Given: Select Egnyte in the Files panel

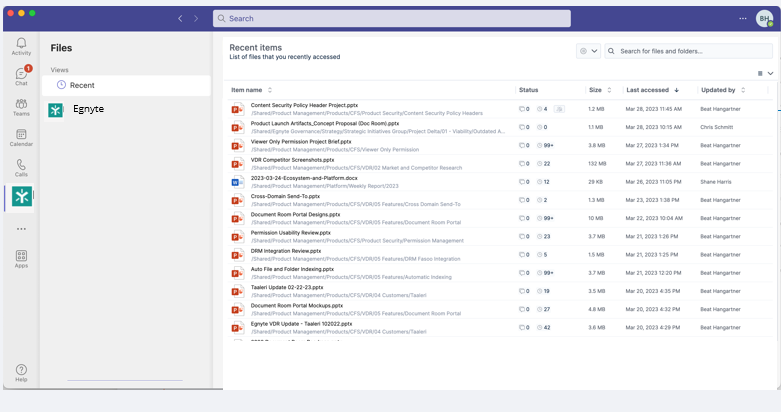Looking at the screenshot, I should click(88, 109).
